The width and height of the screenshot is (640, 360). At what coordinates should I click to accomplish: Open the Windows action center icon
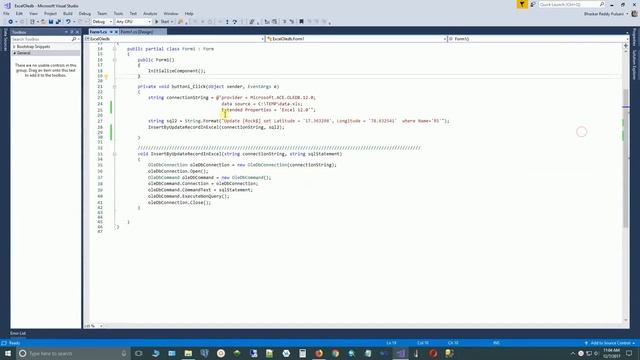(x=629, y=353)
